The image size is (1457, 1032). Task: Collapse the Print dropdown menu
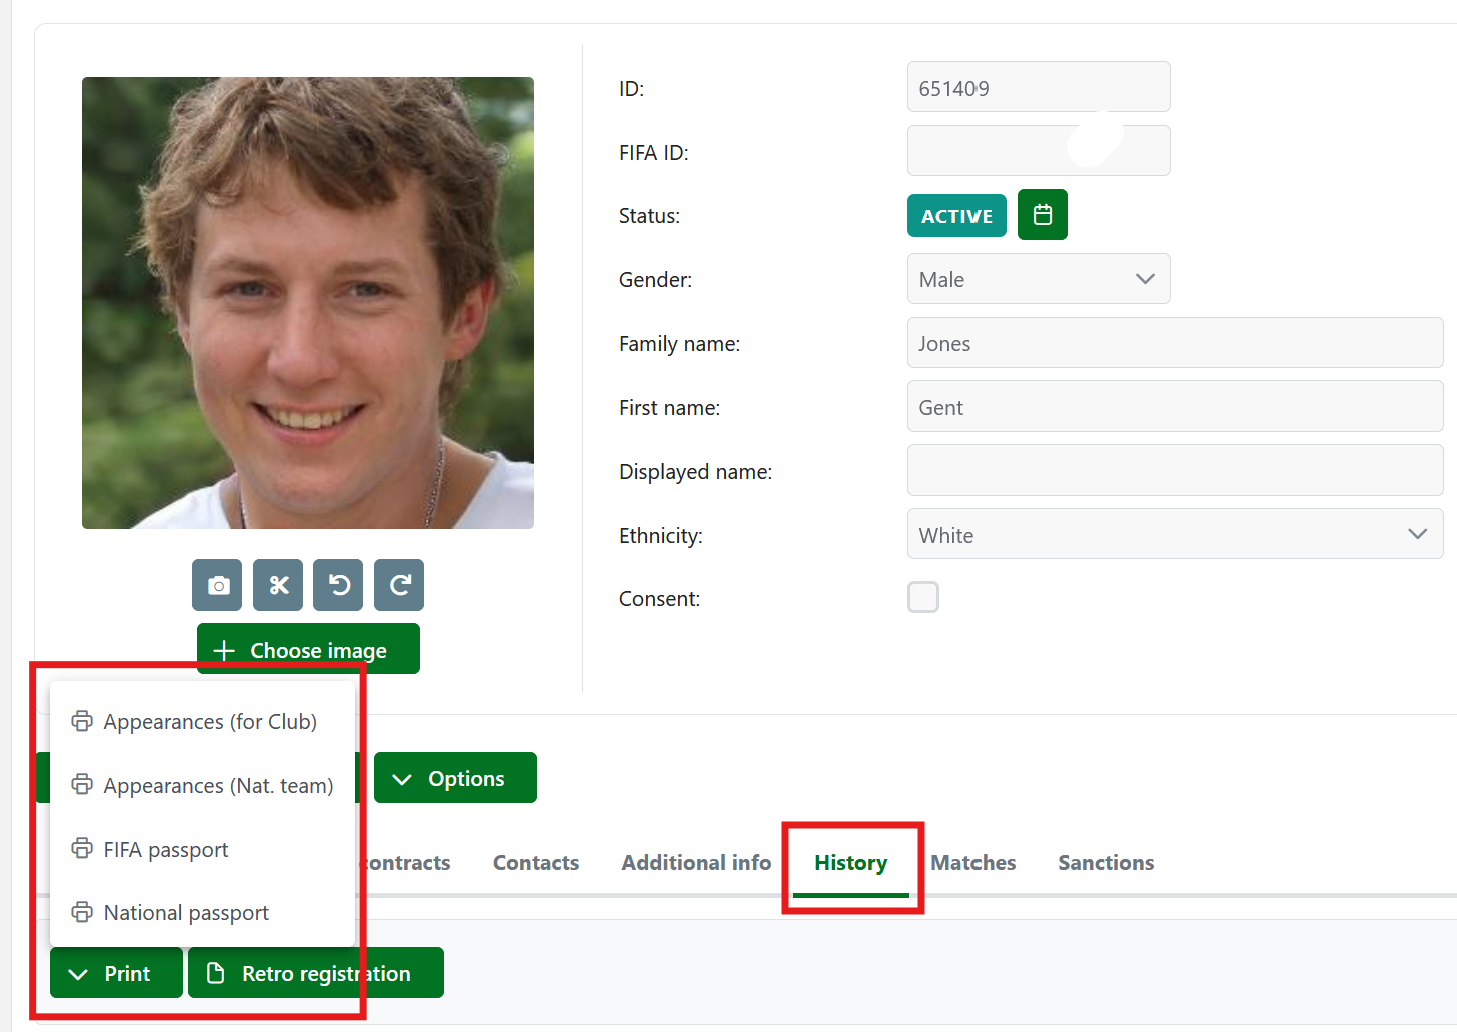[116, 973]
